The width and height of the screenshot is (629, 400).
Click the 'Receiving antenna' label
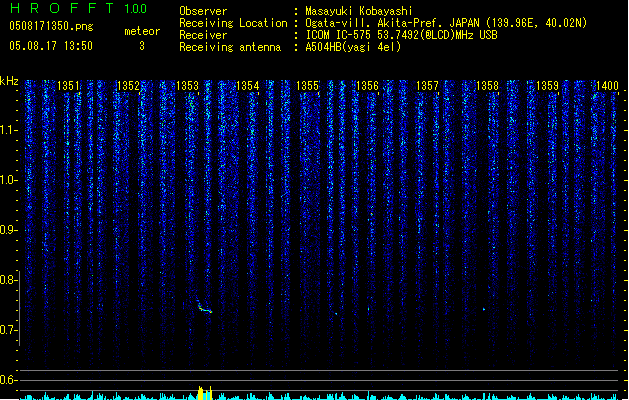tap(230, 47)
